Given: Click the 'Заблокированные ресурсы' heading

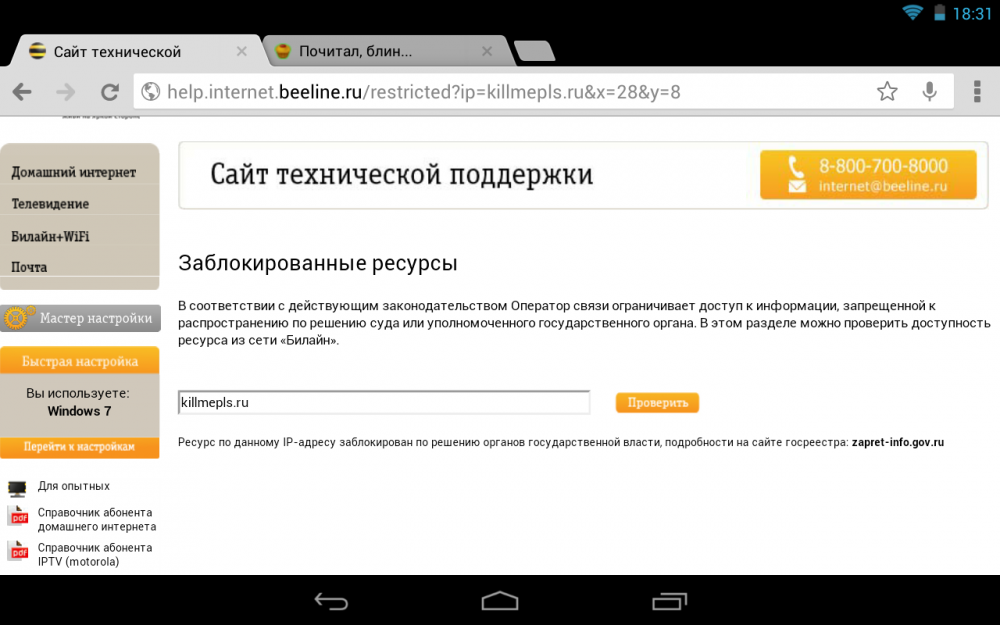Looking at the screenshot, I should pyautogui.click(x=318, y=263).
